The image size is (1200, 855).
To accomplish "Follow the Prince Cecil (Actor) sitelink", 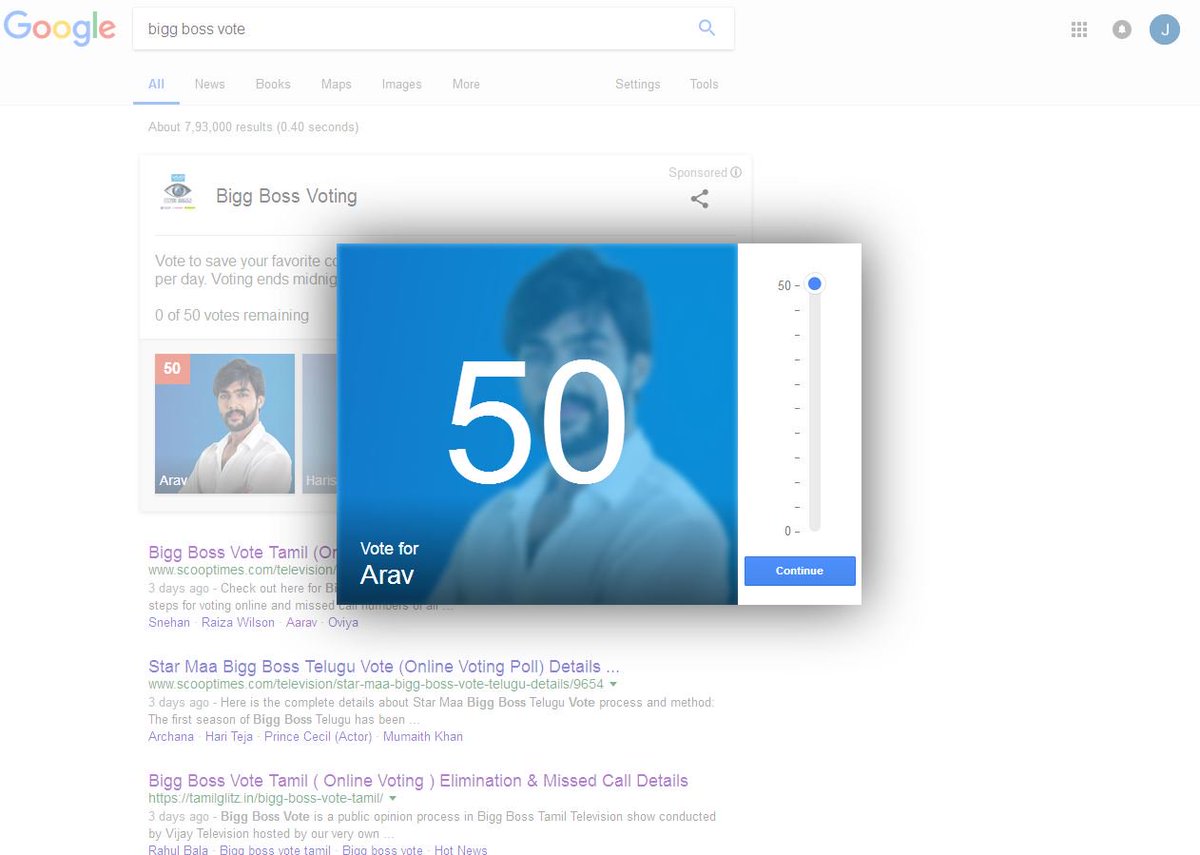I will click(x=318, y=736).
